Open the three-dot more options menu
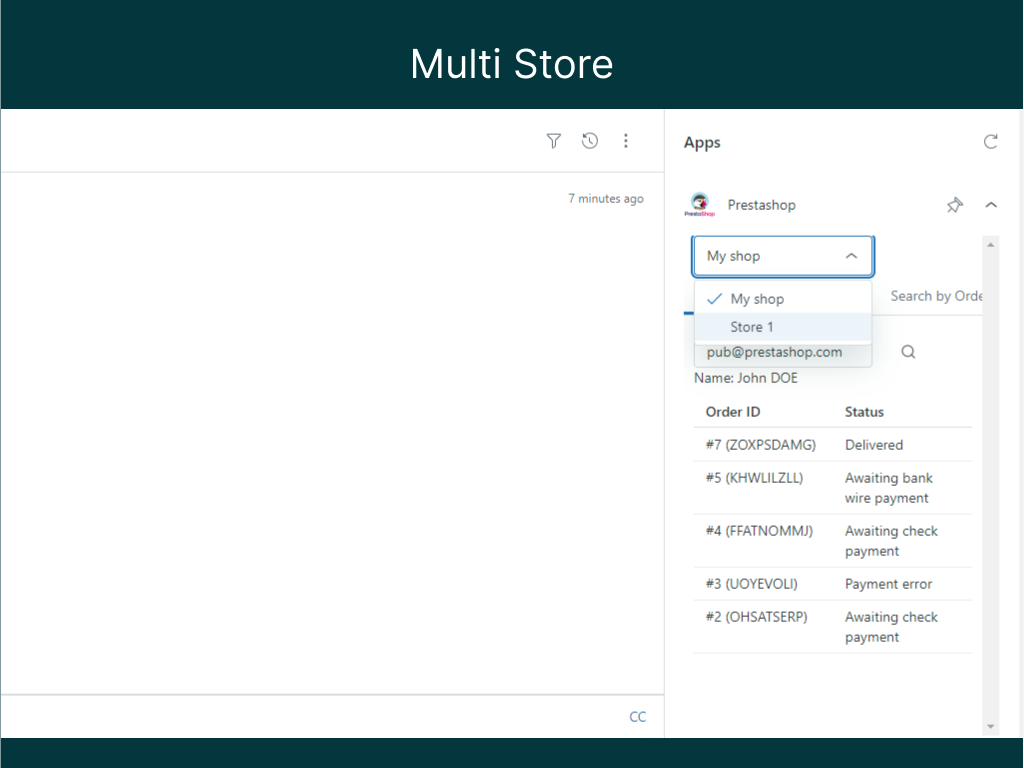The width and height of the screenshot is (1024, 768). tap(626, 141)
